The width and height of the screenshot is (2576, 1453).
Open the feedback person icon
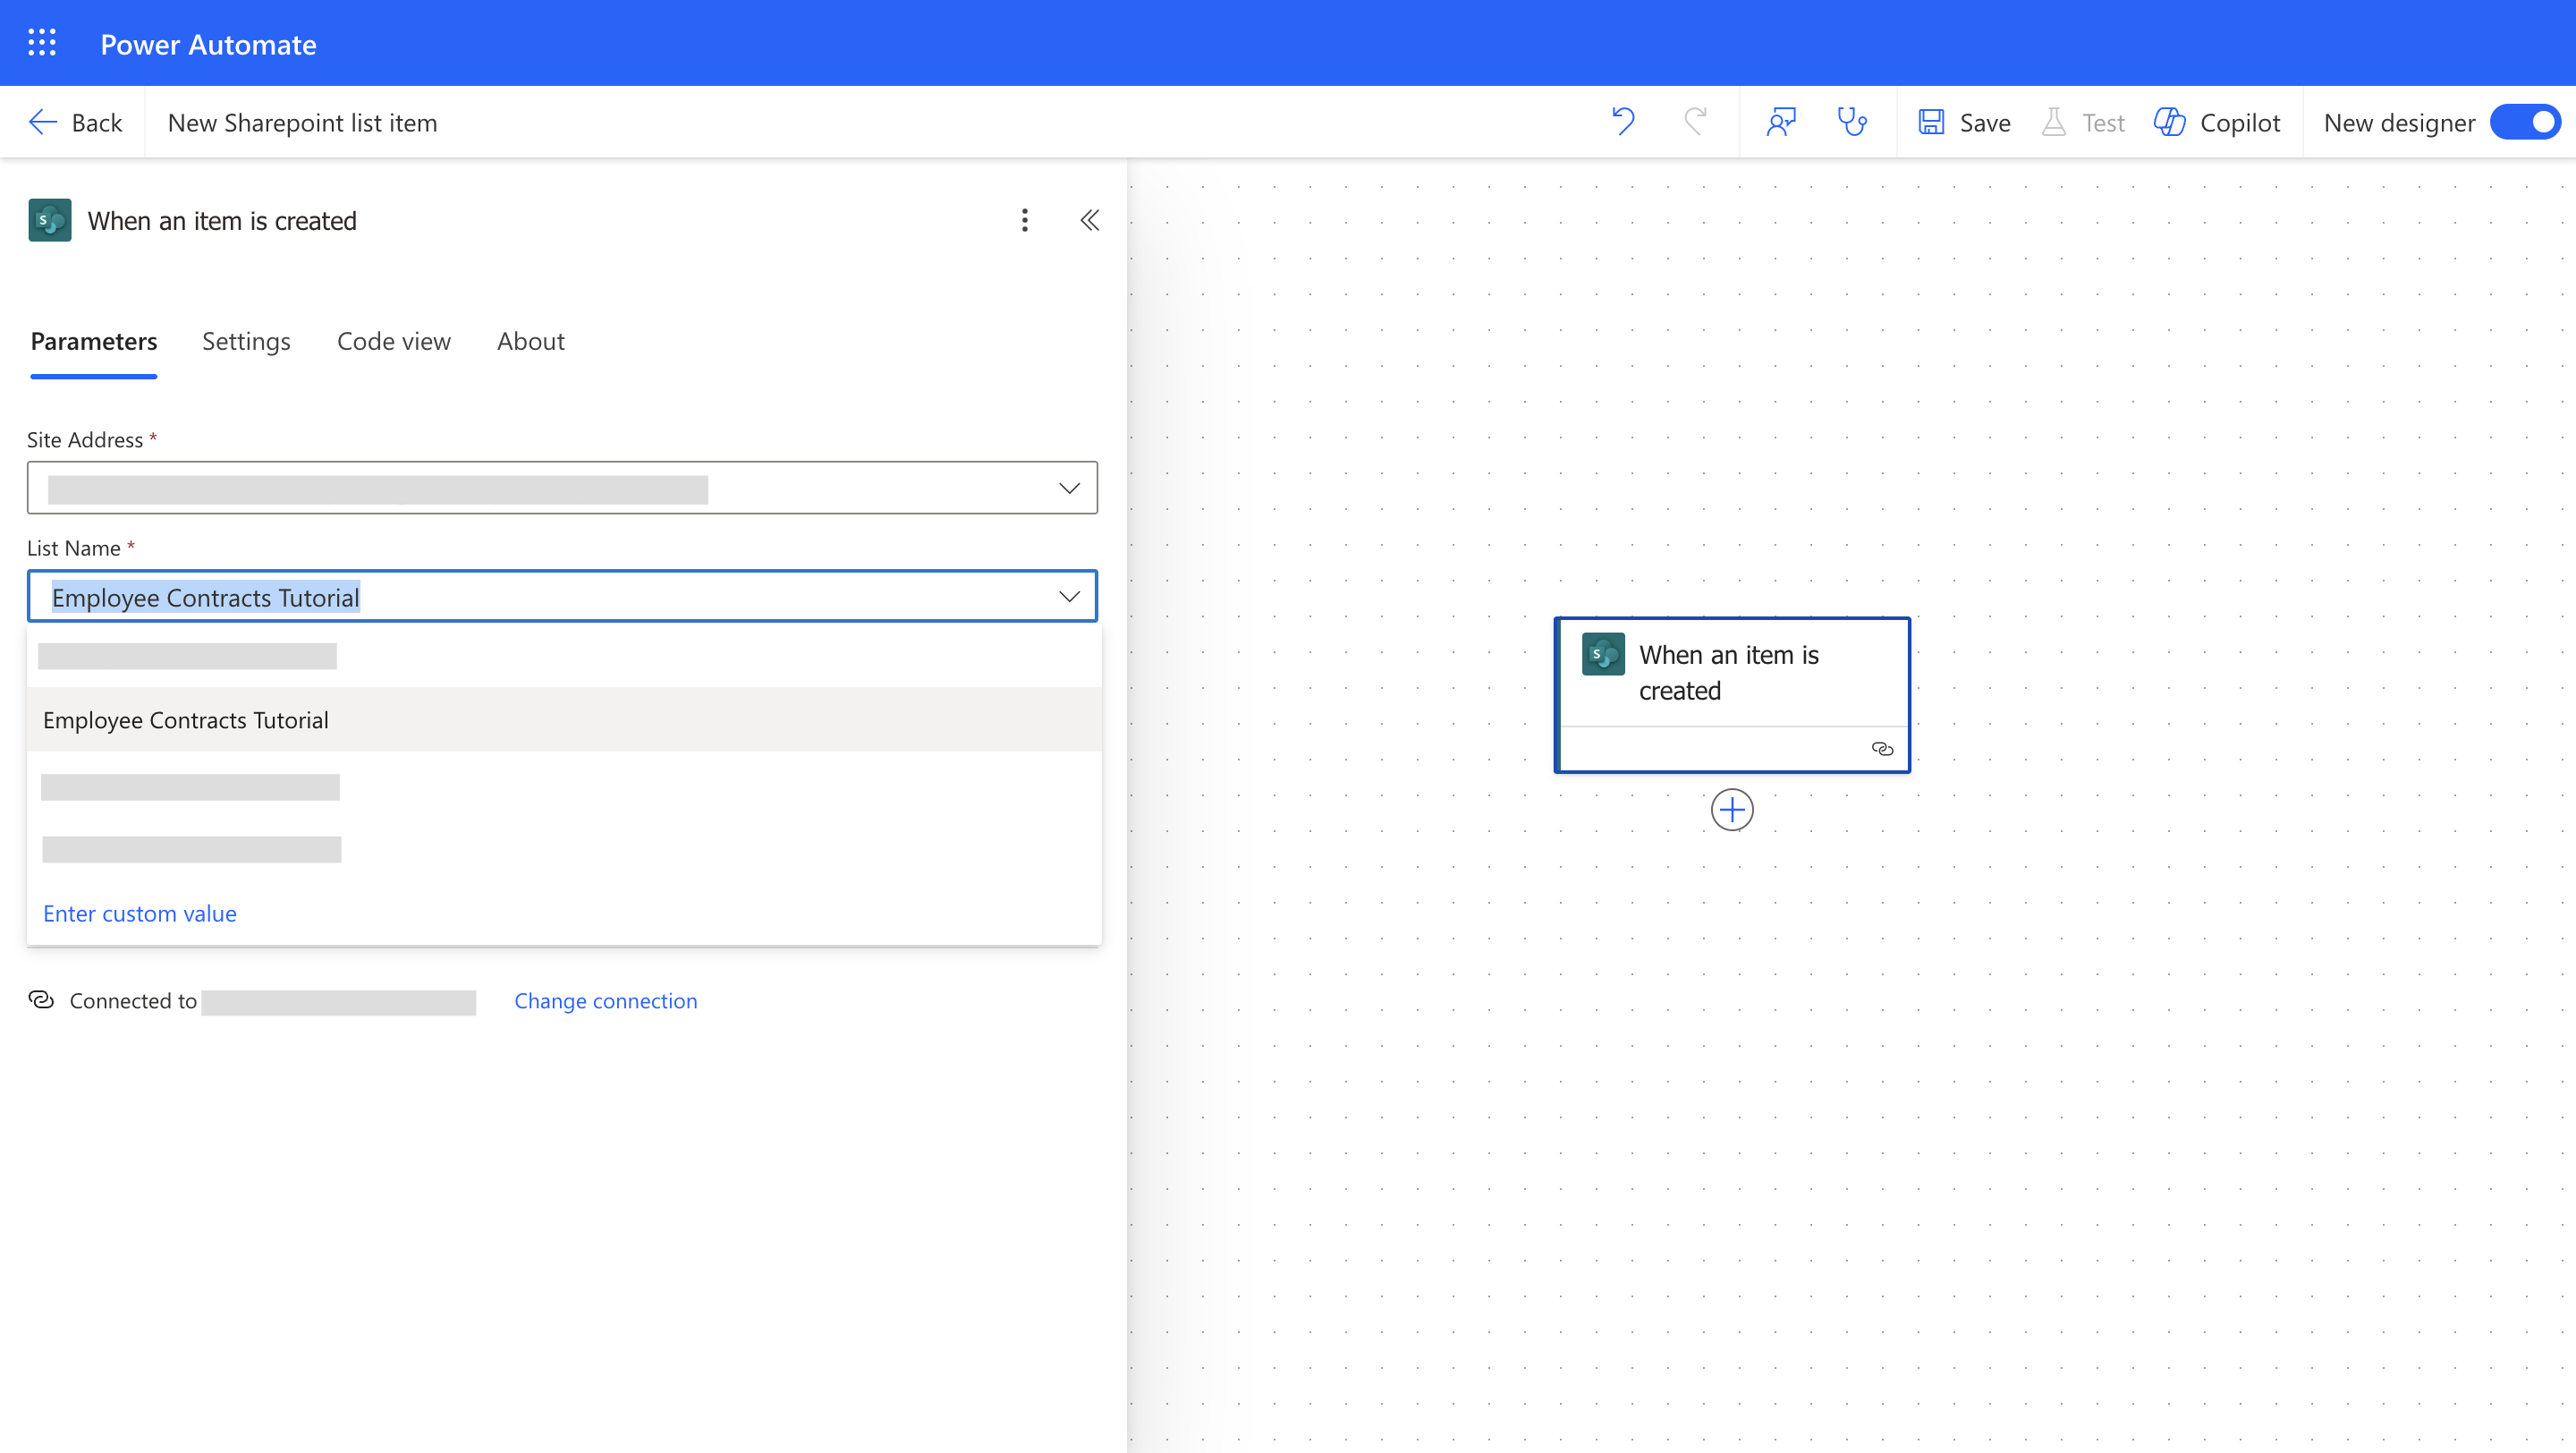[1781, 122]
